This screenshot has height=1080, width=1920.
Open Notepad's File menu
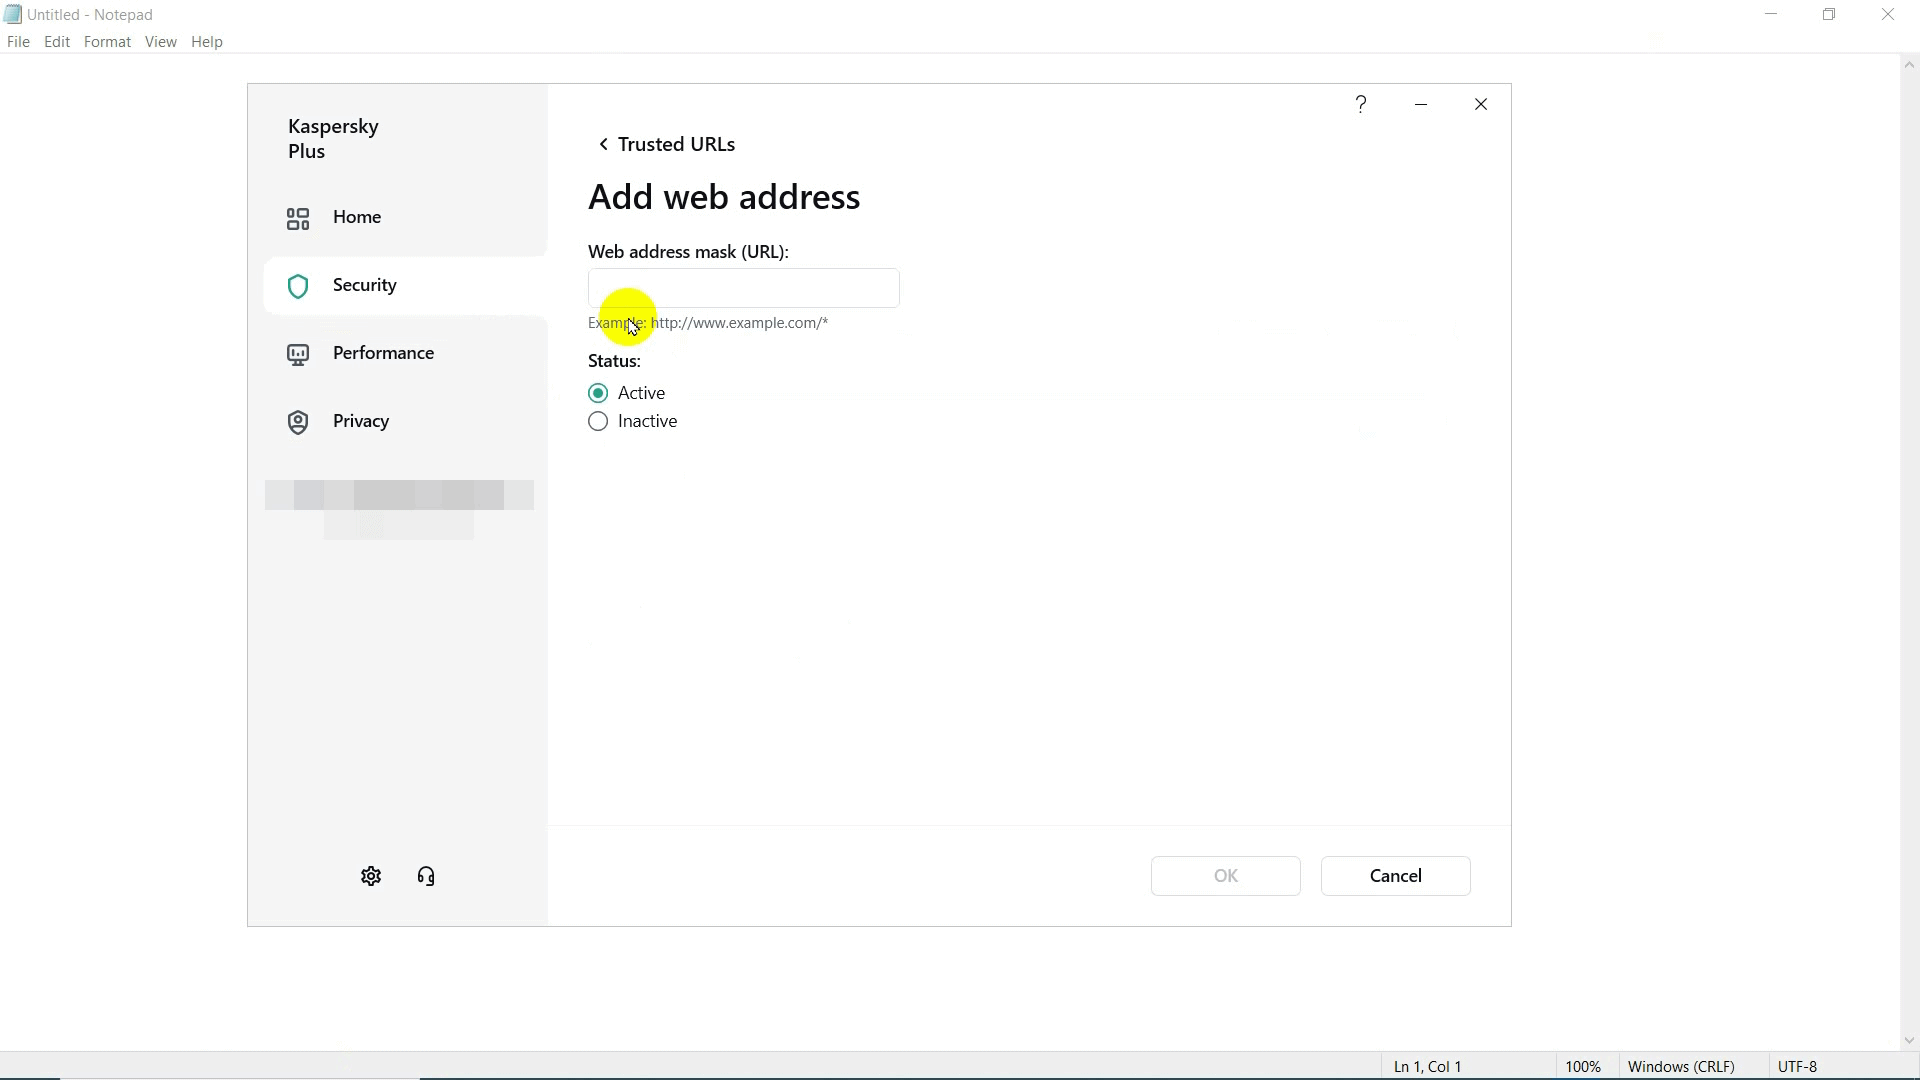[x=18, y=42]
